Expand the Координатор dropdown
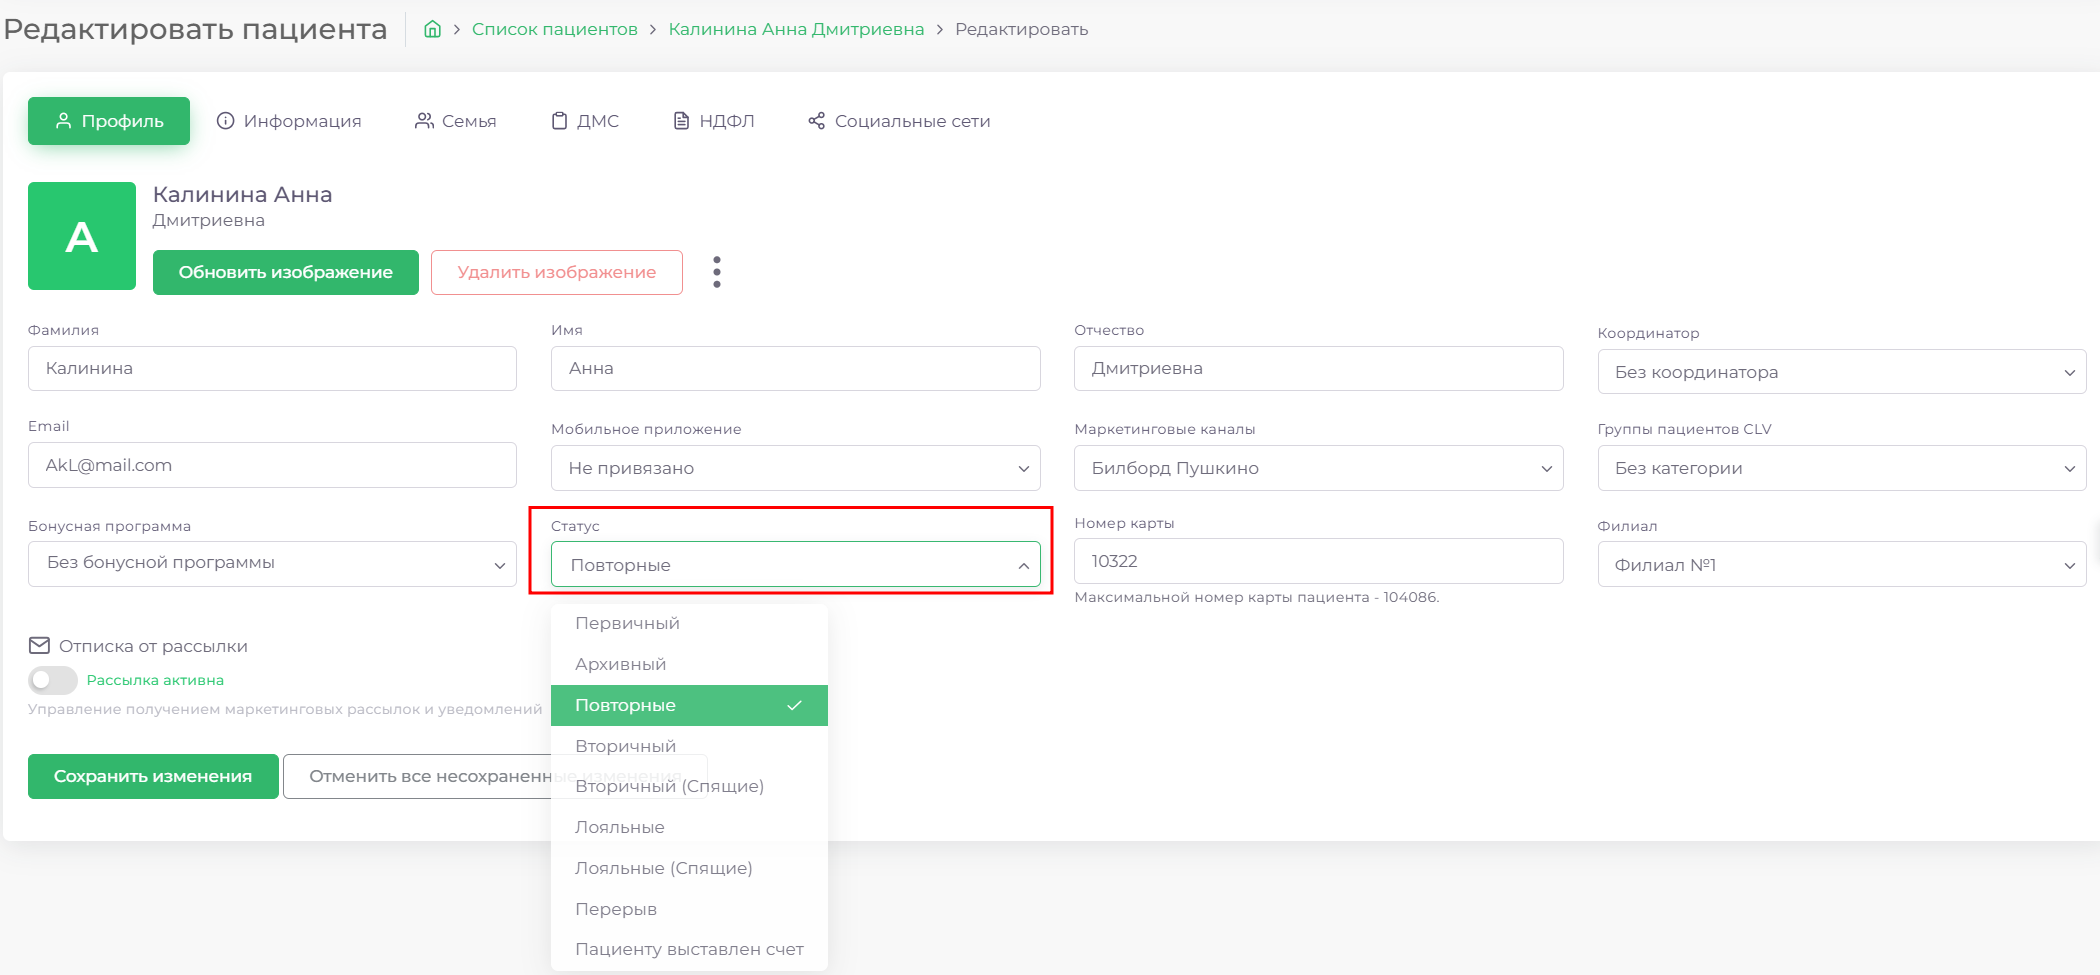Viewport: 2100px width, 975px height. click(x=1842, y=372)
